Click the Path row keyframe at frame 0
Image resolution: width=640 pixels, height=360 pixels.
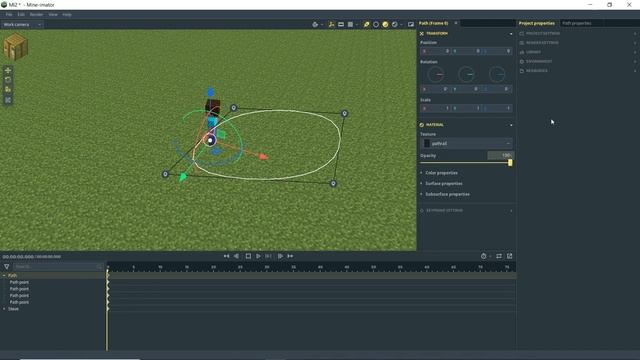click(x=108, y=276)
